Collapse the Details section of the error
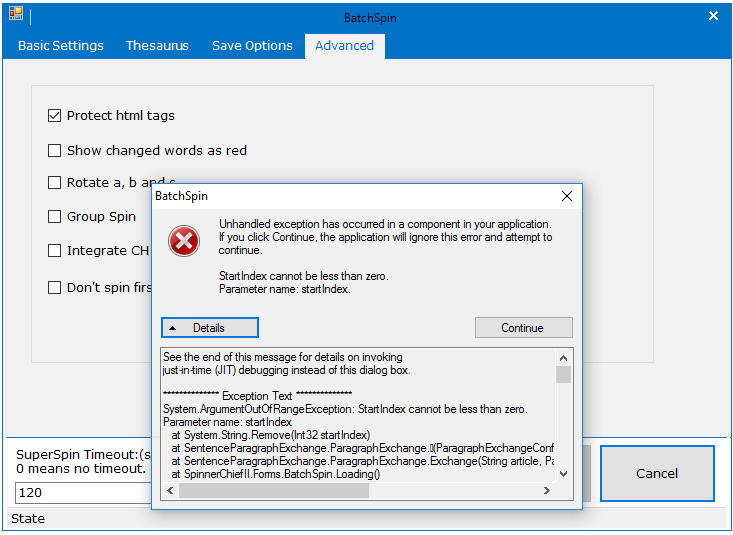Screen dimensions: 733x535 coord(210,328)
